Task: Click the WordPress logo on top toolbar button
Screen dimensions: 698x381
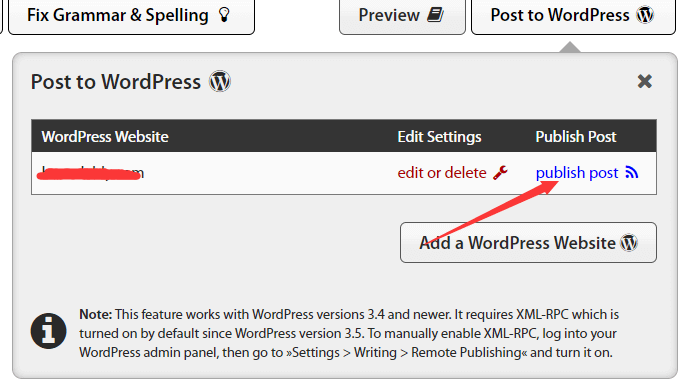Action: click(x=645, y=15)
